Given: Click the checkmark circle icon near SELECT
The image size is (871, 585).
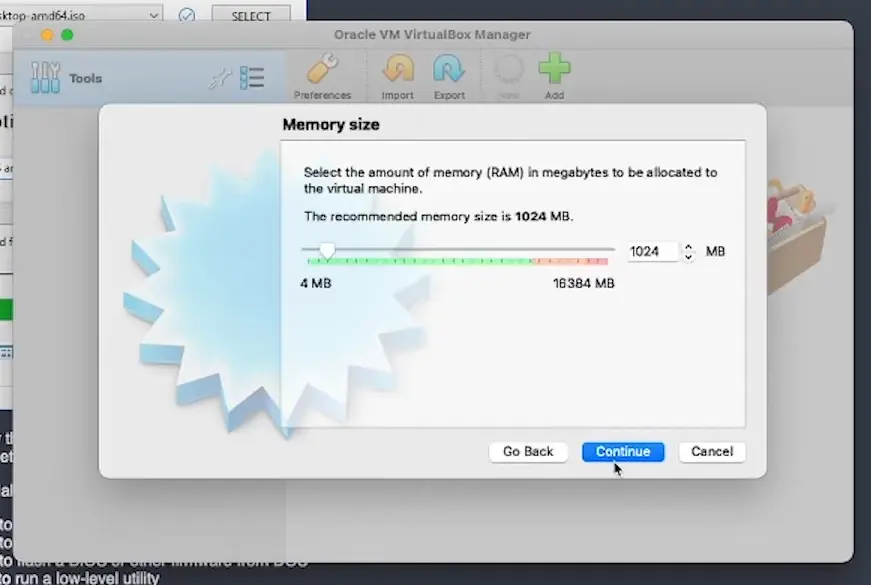Looking at the screenshot, I should coord(187,16).
